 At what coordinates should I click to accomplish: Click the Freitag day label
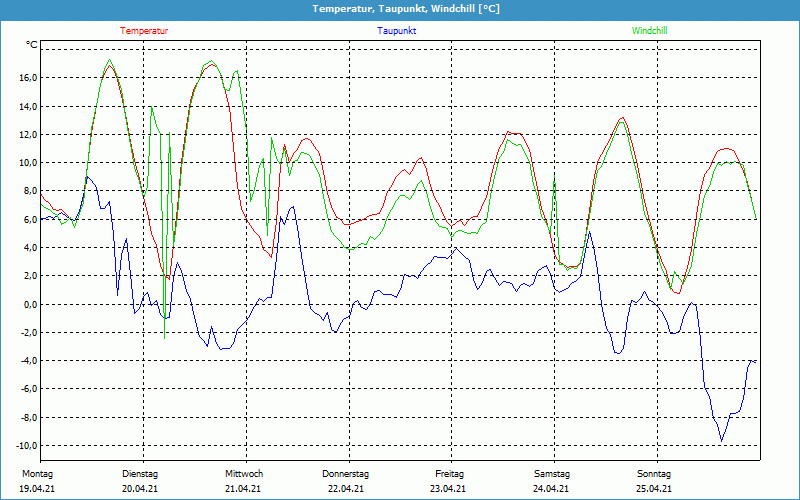tap(449, 474)
